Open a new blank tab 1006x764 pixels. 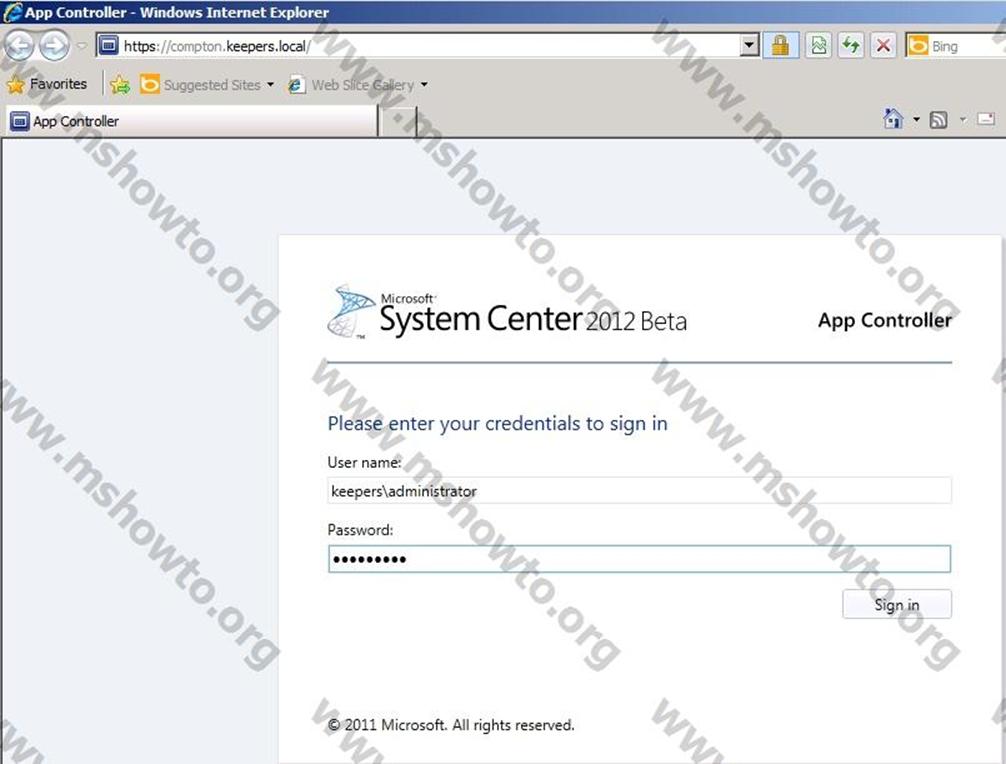pos(398,121)
